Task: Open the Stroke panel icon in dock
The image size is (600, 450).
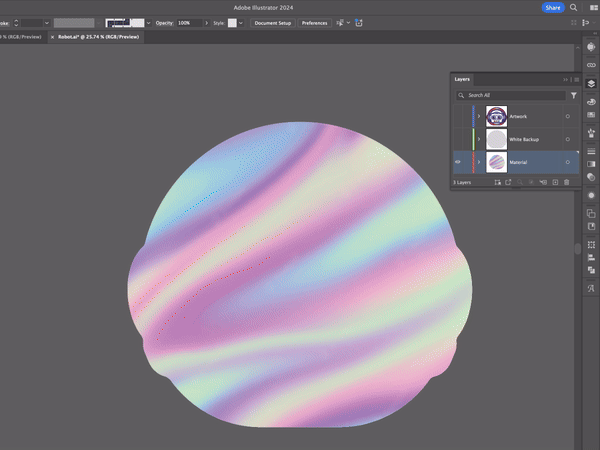Action: pyautogui.click(x=591, y=151)
